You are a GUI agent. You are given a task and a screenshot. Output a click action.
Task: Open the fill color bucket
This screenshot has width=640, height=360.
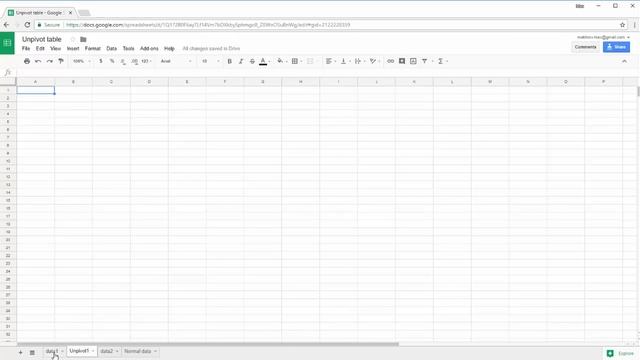pyautogui.click(x=281, y=61)
